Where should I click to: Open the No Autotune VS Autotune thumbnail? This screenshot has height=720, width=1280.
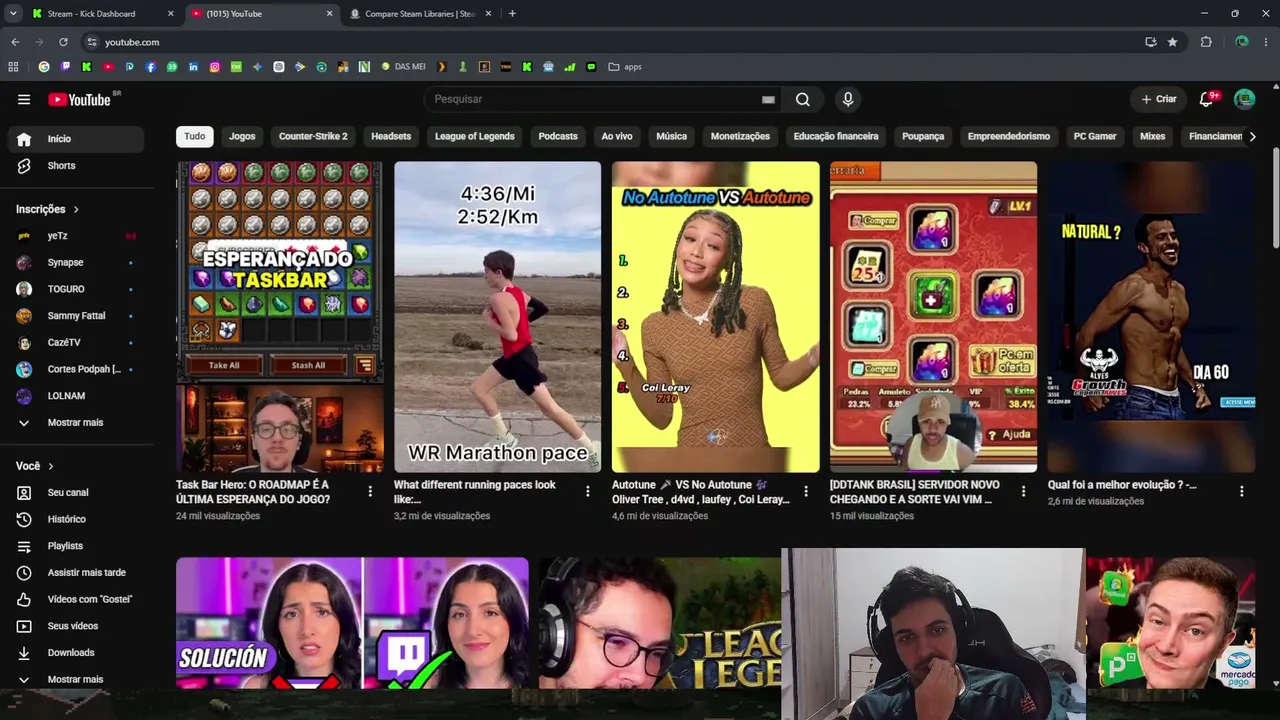click(x=715, y=317)
